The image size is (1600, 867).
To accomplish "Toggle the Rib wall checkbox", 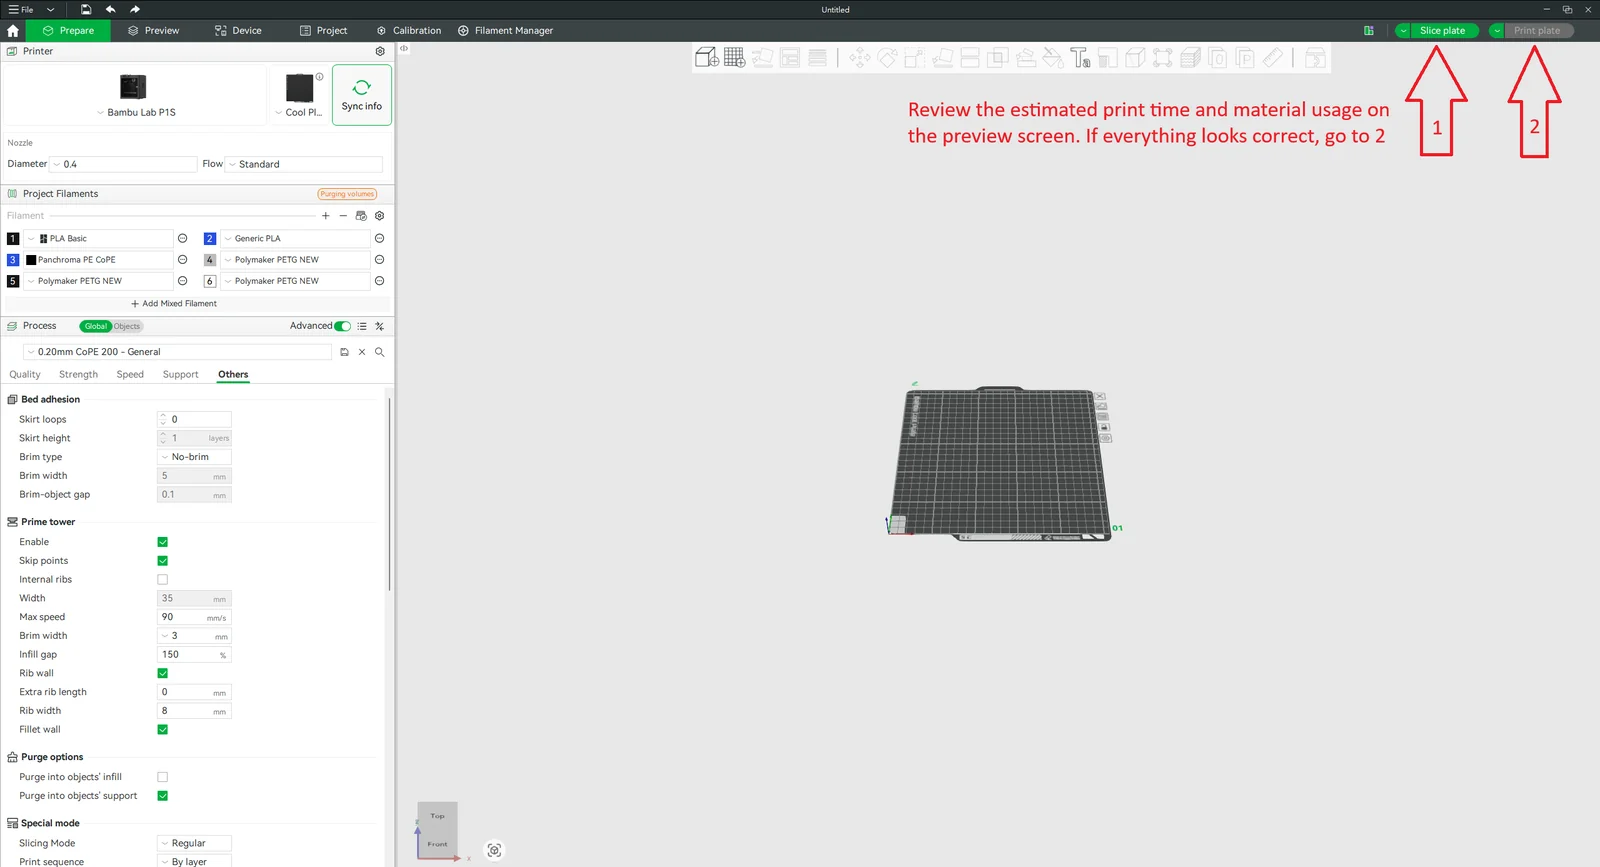I will (x=163, y=673).
